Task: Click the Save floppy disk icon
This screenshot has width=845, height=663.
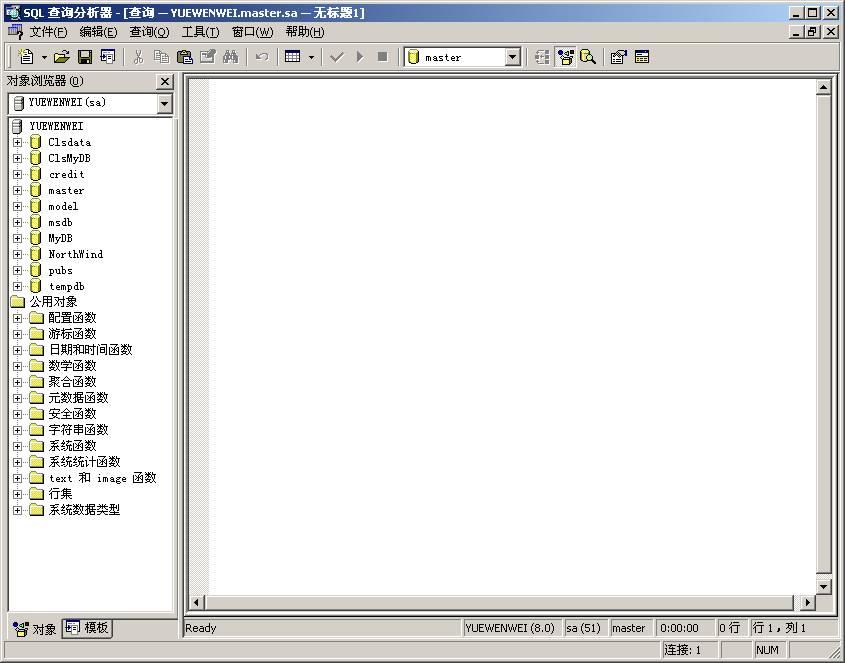Action: 85,57
